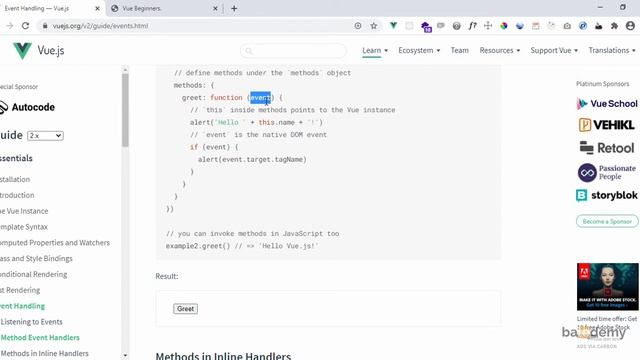Click the red calendar extension icon
This screenshot has height=360, width=640.
536,26
